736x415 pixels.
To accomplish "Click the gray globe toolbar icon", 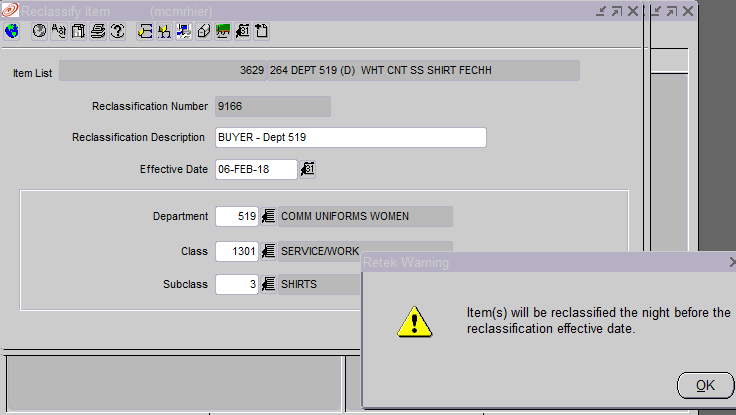I will click(x=39, y=31).
